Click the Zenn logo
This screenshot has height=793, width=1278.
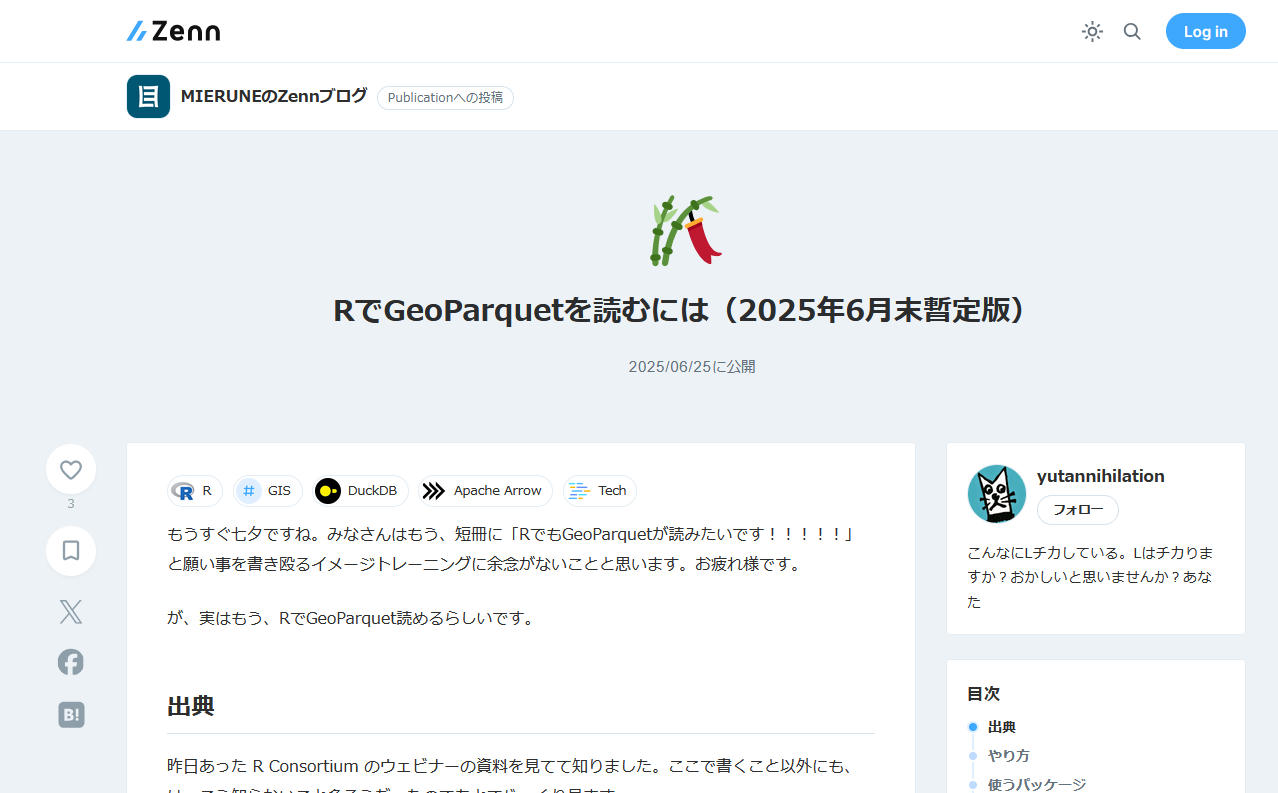tap(173, 31)
